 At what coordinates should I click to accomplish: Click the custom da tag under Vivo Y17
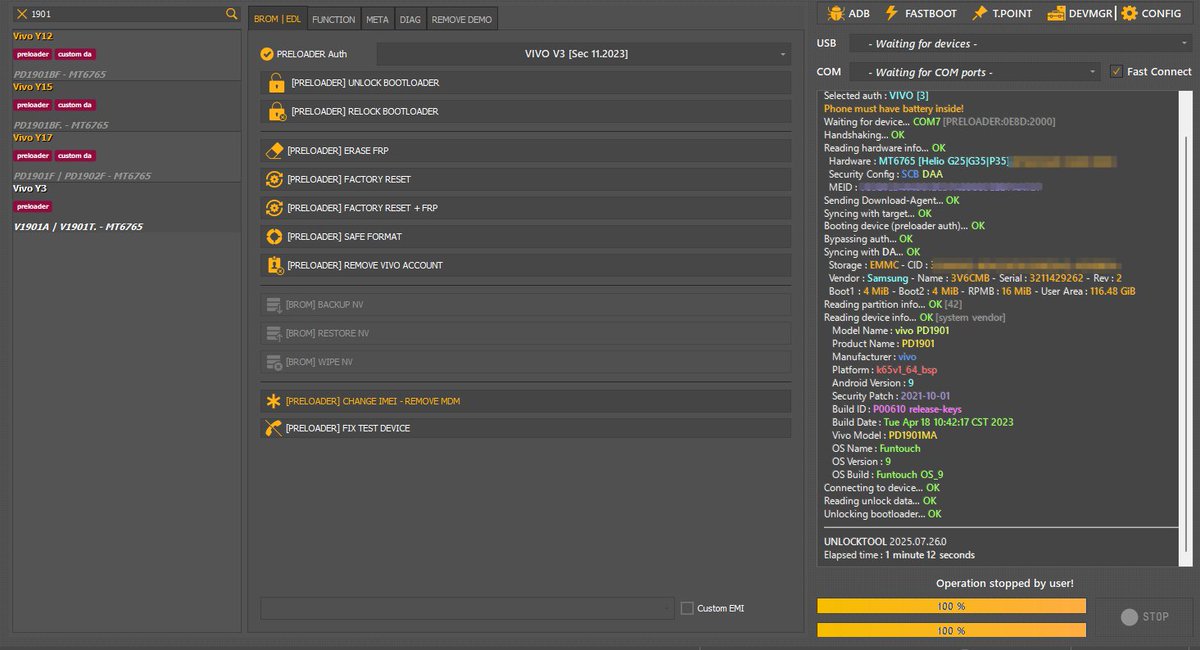(x=75, y=155)
